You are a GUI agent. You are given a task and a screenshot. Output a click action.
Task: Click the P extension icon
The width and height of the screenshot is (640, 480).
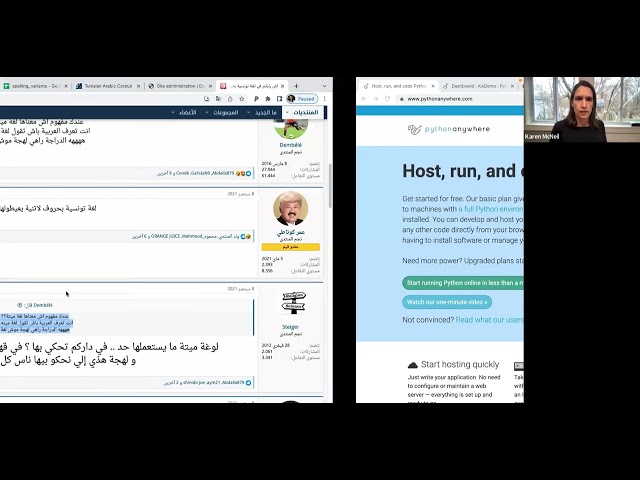256,99
